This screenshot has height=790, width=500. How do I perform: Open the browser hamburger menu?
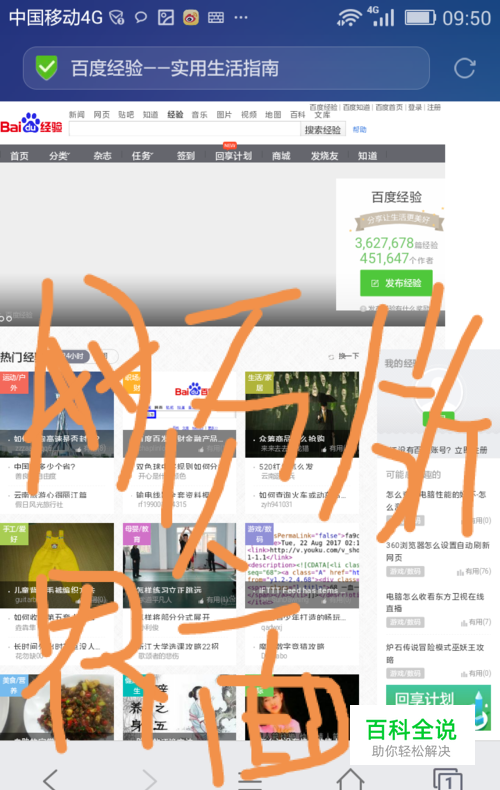click(x=250, y=781)
